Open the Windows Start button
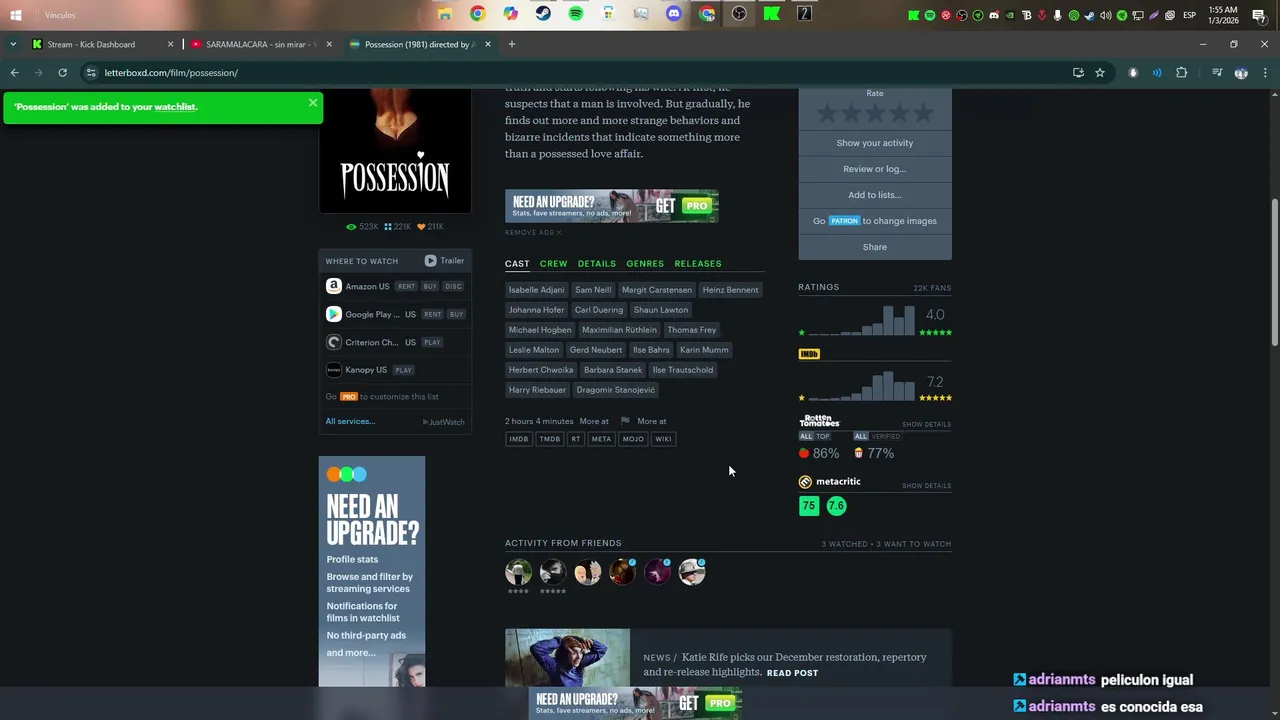The height and width of the screenshot is (720, 1280). (x=15, y=15)
